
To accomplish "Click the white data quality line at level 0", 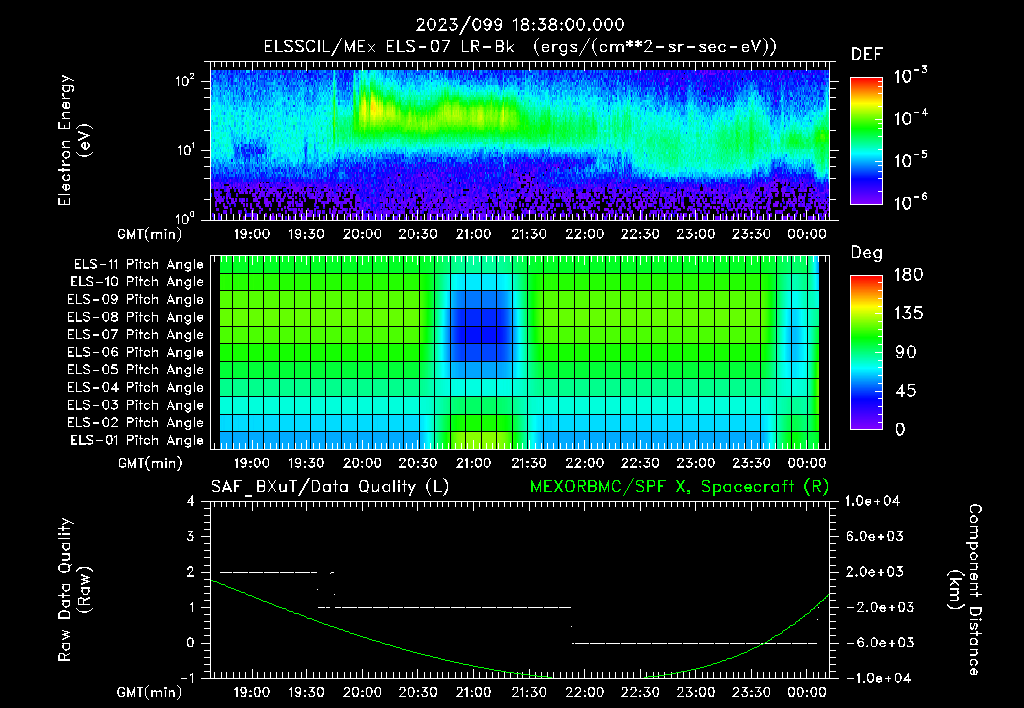I will (x=694, y=643).
